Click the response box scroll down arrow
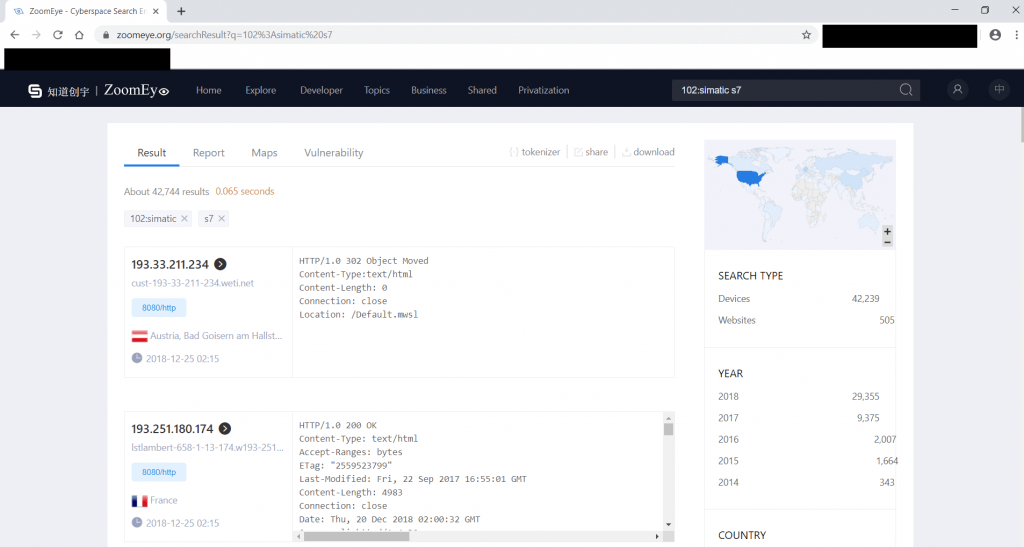 (668, 525)
